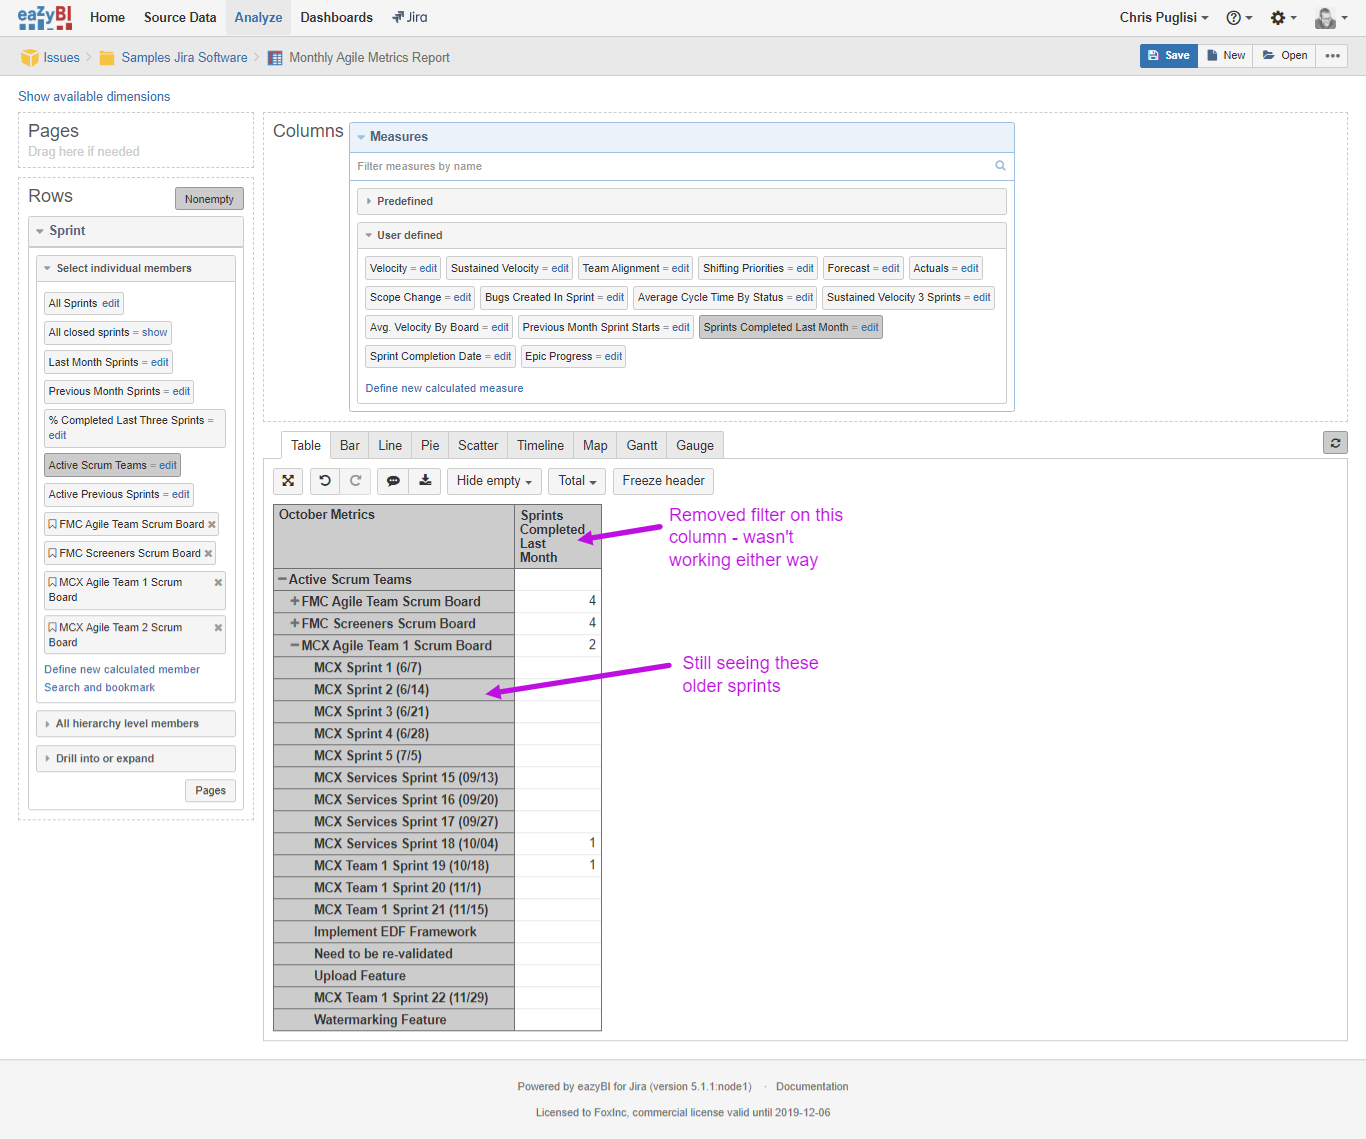Switch to the Pie chart tab

[430, 446]
